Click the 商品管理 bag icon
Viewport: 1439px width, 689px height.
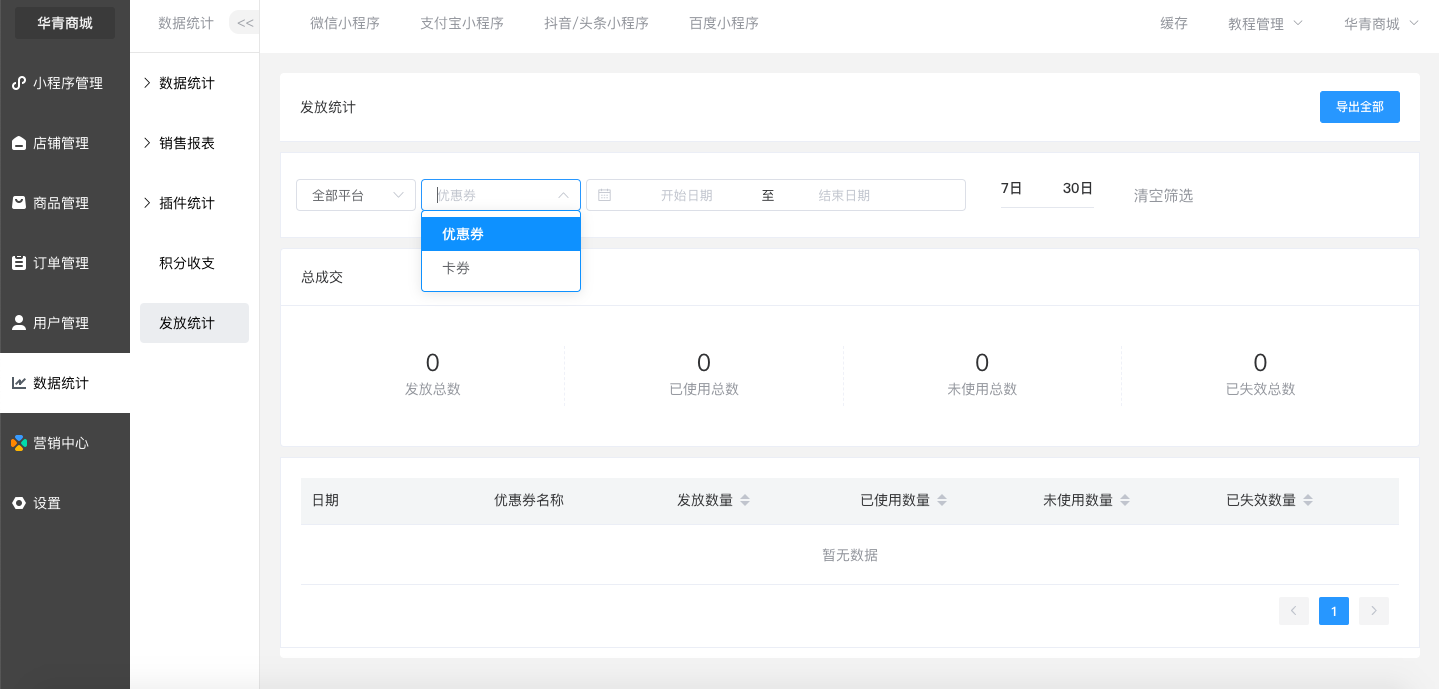click(19, 203)
